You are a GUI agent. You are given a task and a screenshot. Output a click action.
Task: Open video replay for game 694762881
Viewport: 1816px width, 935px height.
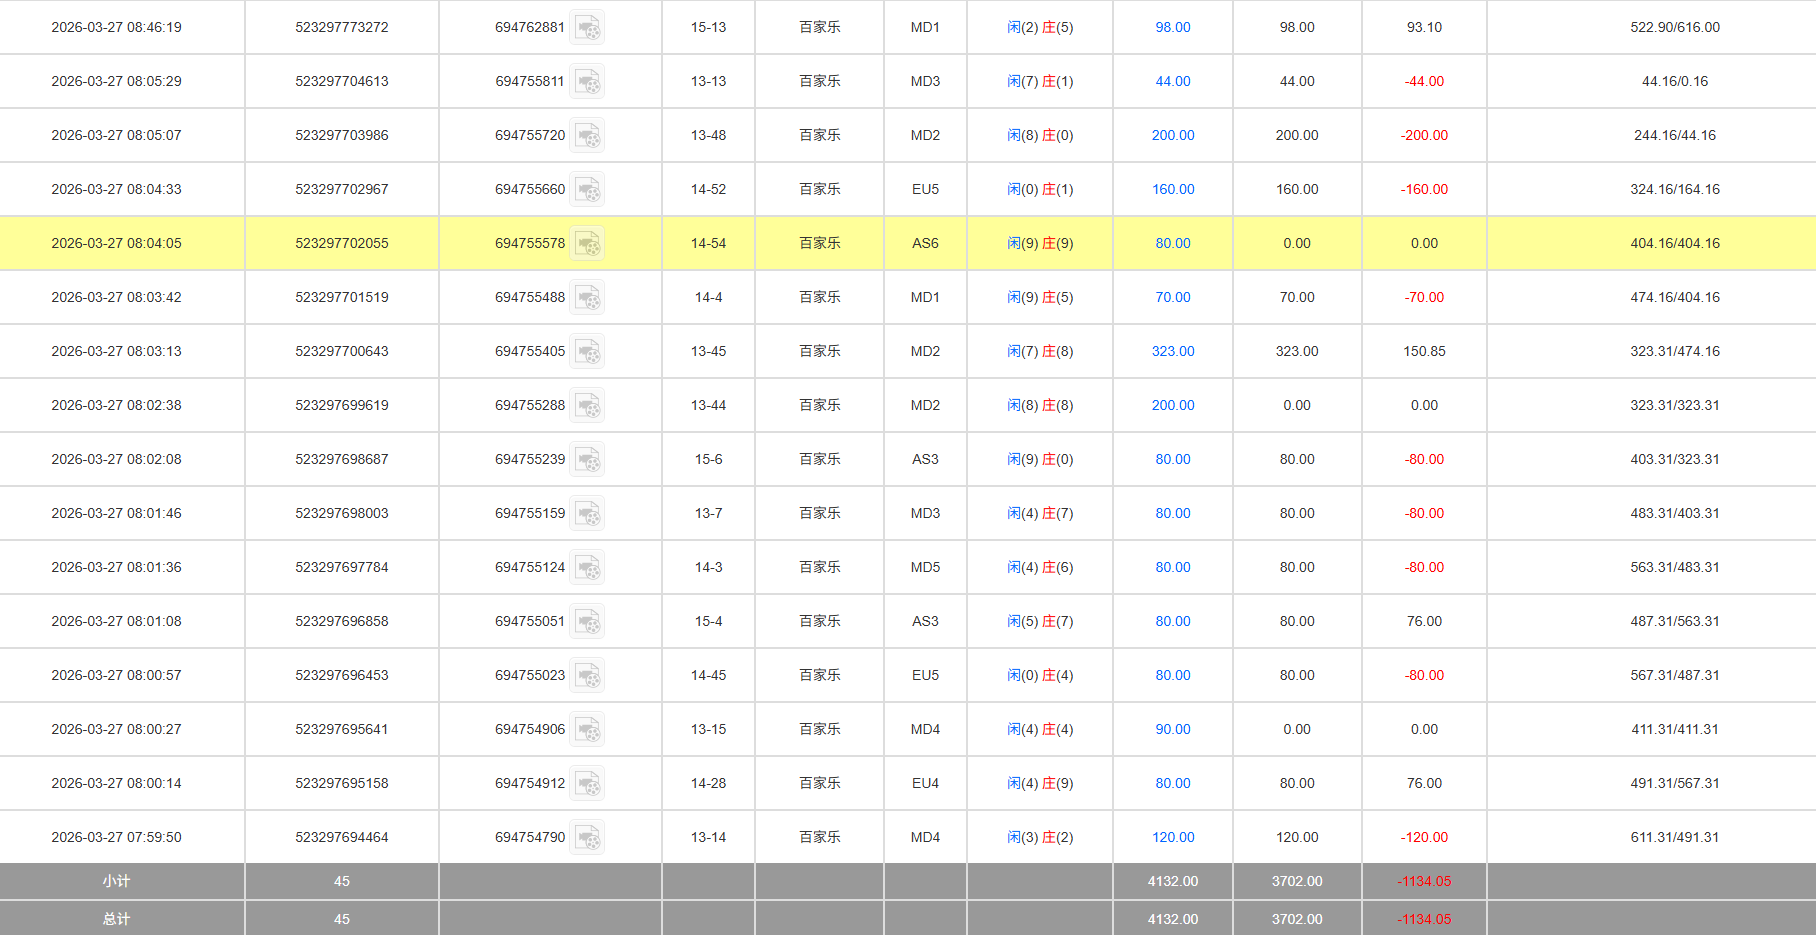[588, 28]
